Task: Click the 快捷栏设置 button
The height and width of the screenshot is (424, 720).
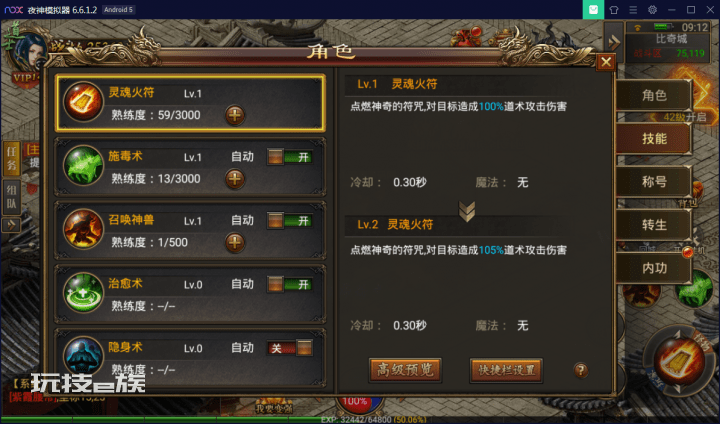Action: click(506, 370)
